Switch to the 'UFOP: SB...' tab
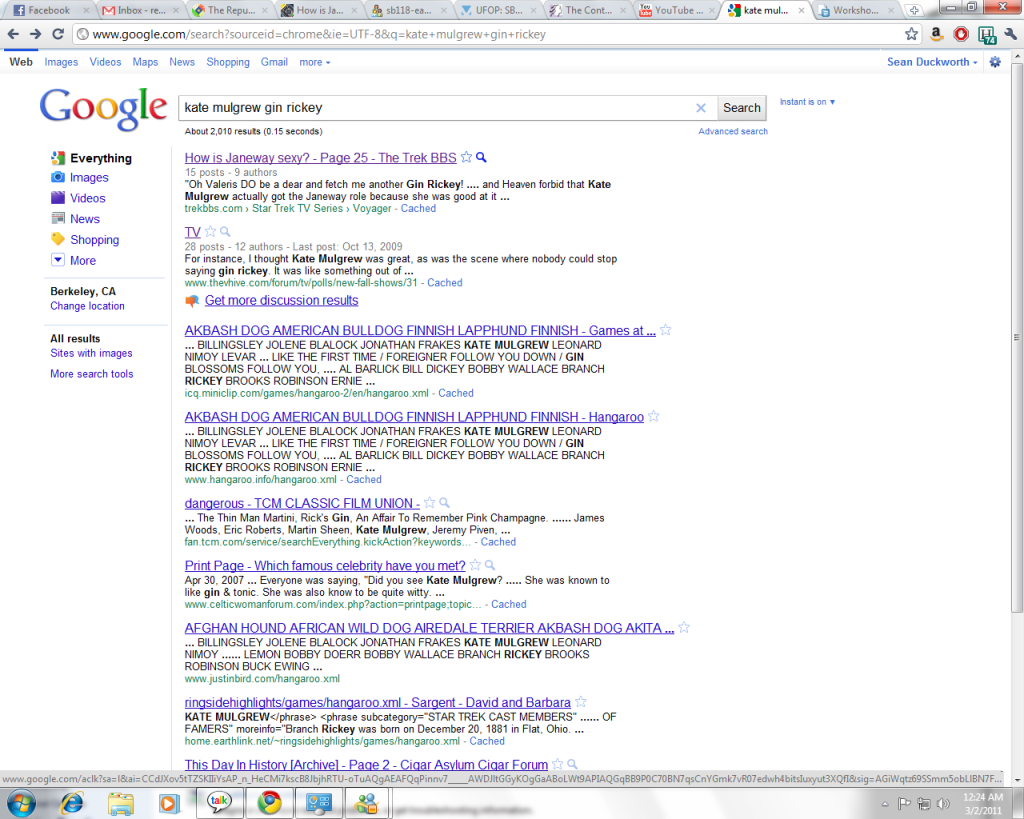The image size is (1024, 819). tap(498, 10)
